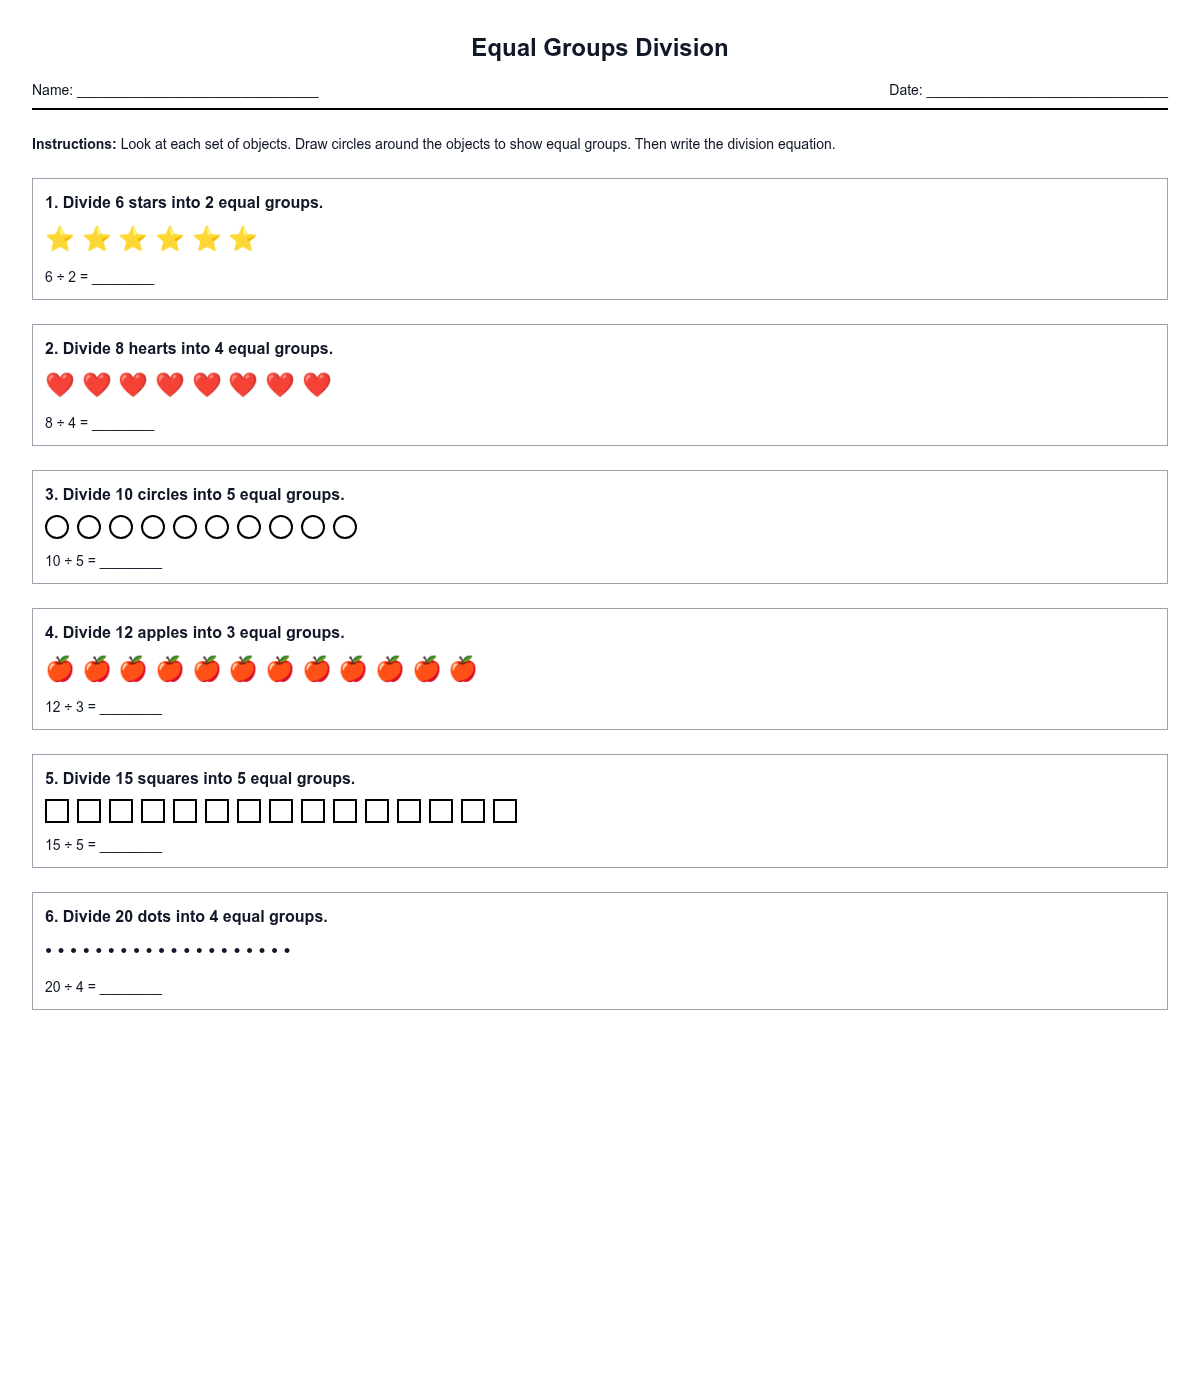The image size is (1200, 1400).
Task: Click the answer blank for 20 ÷ 4
Action: point(131,987)
